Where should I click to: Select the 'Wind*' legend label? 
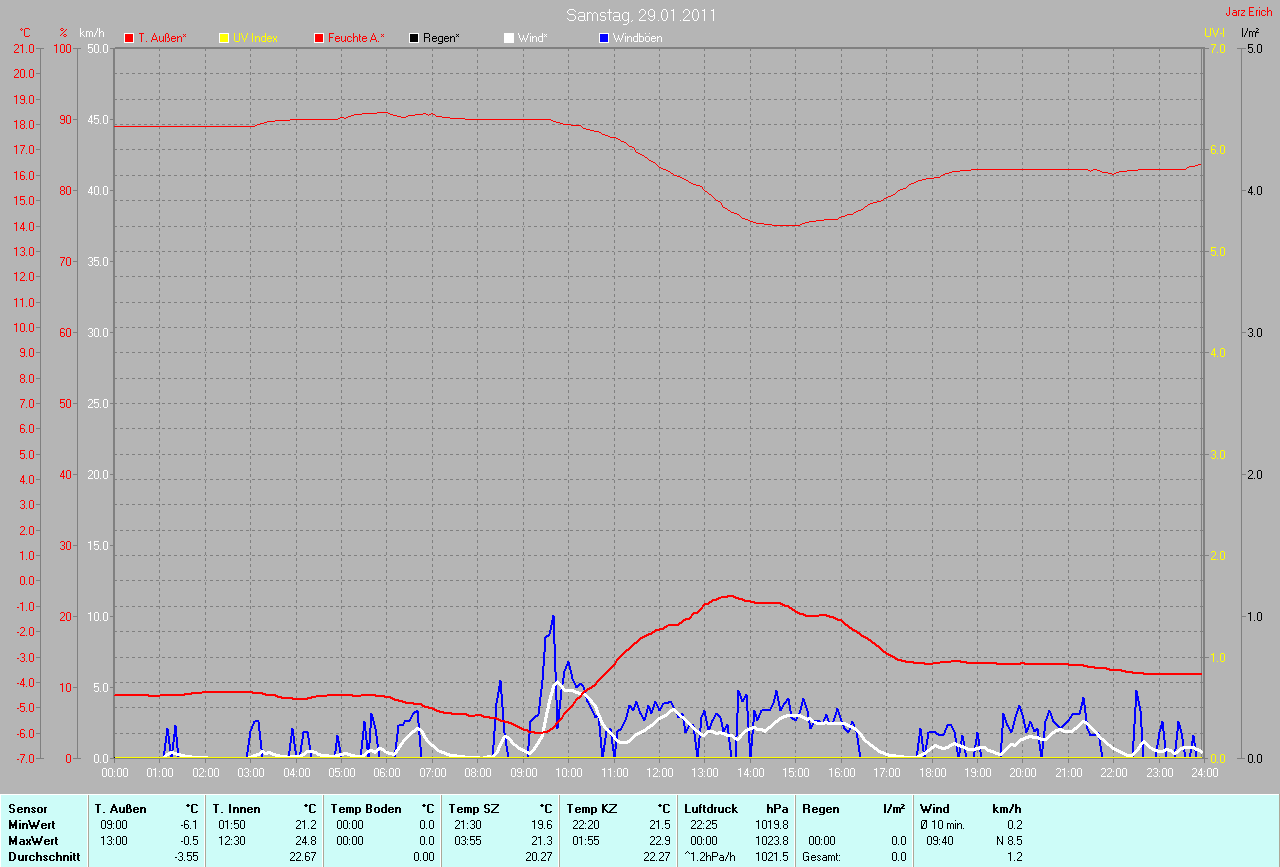point(532,38)
